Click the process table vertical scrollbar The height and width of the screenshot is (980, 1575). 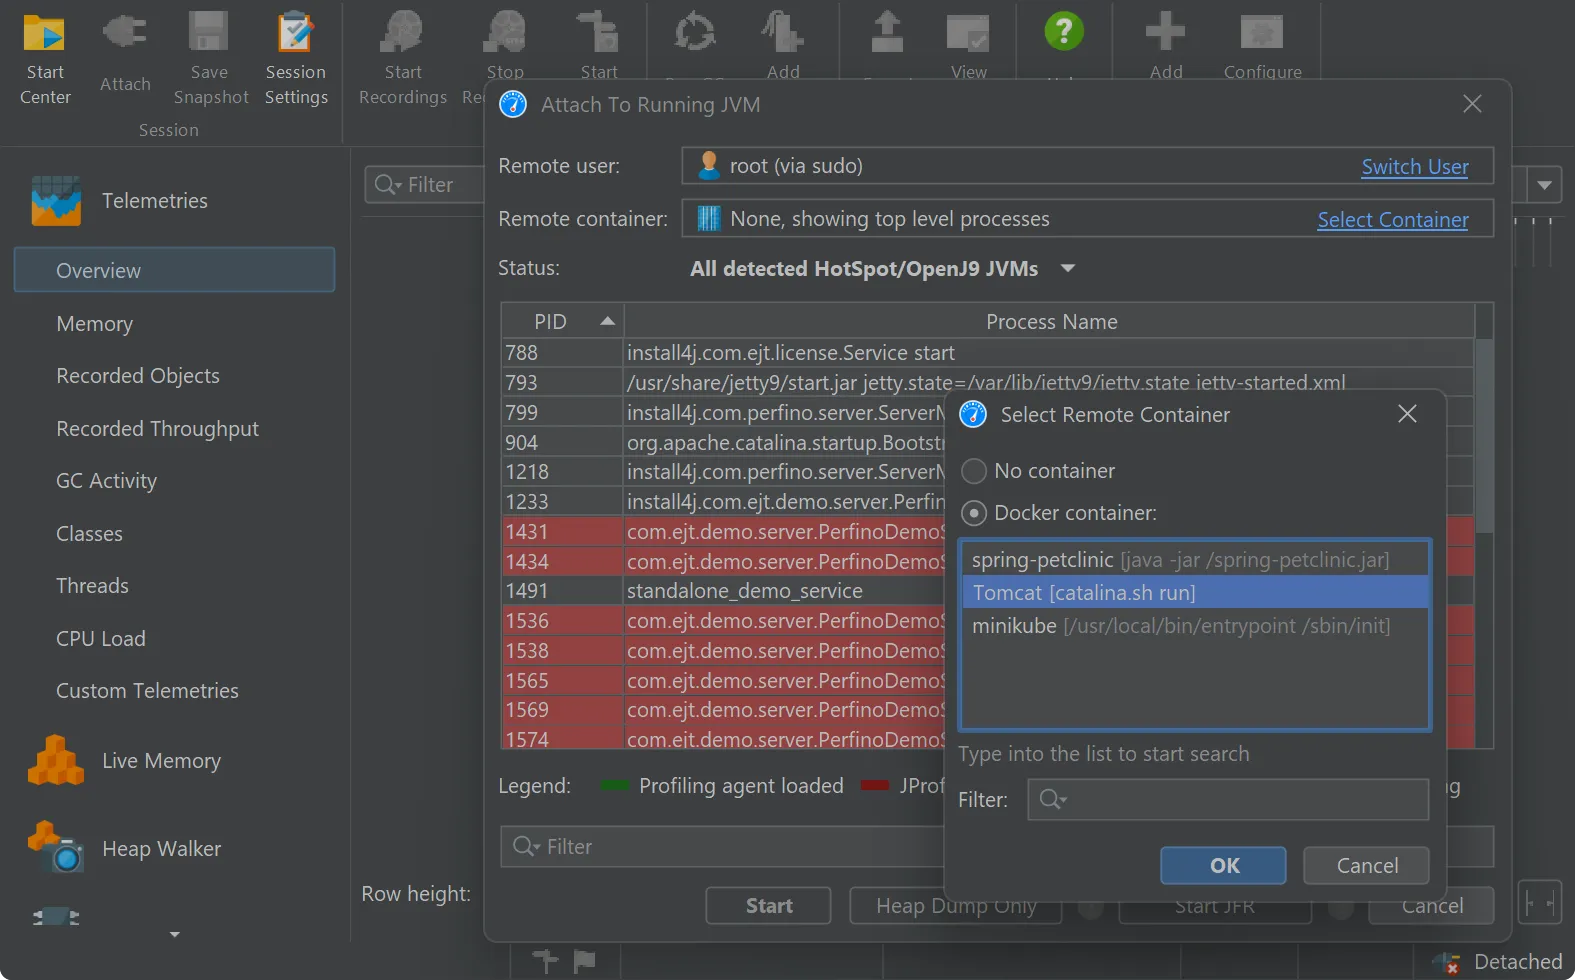1484,435
